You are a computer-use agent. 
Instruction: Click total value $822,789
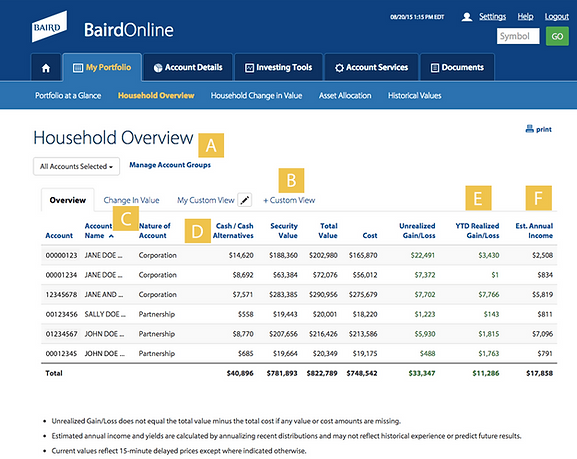coord(322,373)
